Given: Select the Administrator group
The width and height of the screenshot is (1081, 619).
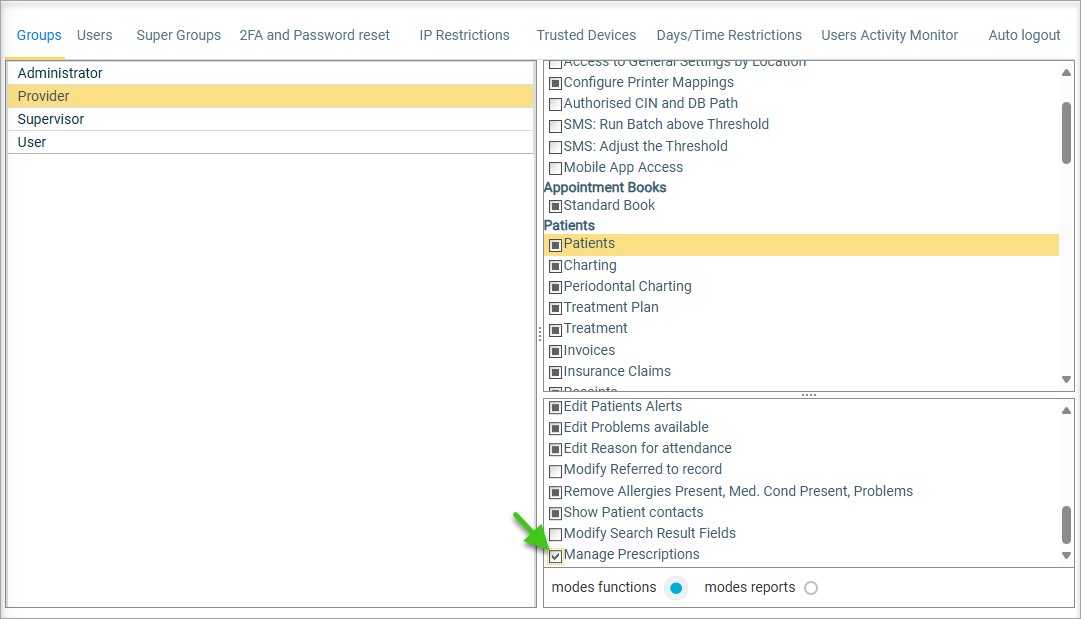Looking at the screenshot, I should tap(270, 73).
